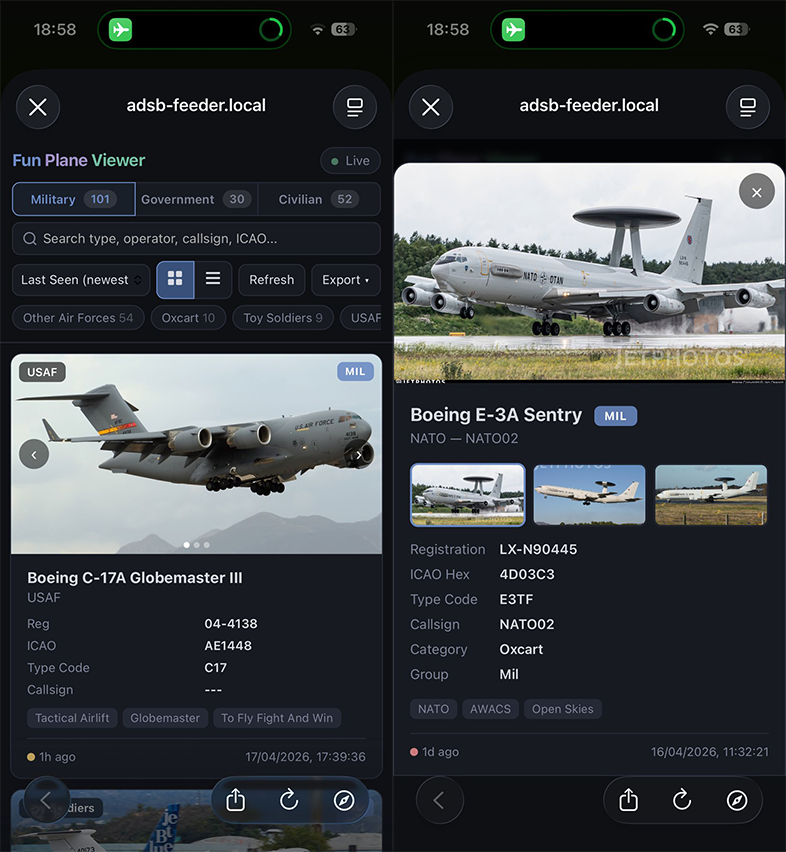Viewport: 786px width, 852px height.
Task: Open the compass browser icon on right
Action: [x=737, y=800]
